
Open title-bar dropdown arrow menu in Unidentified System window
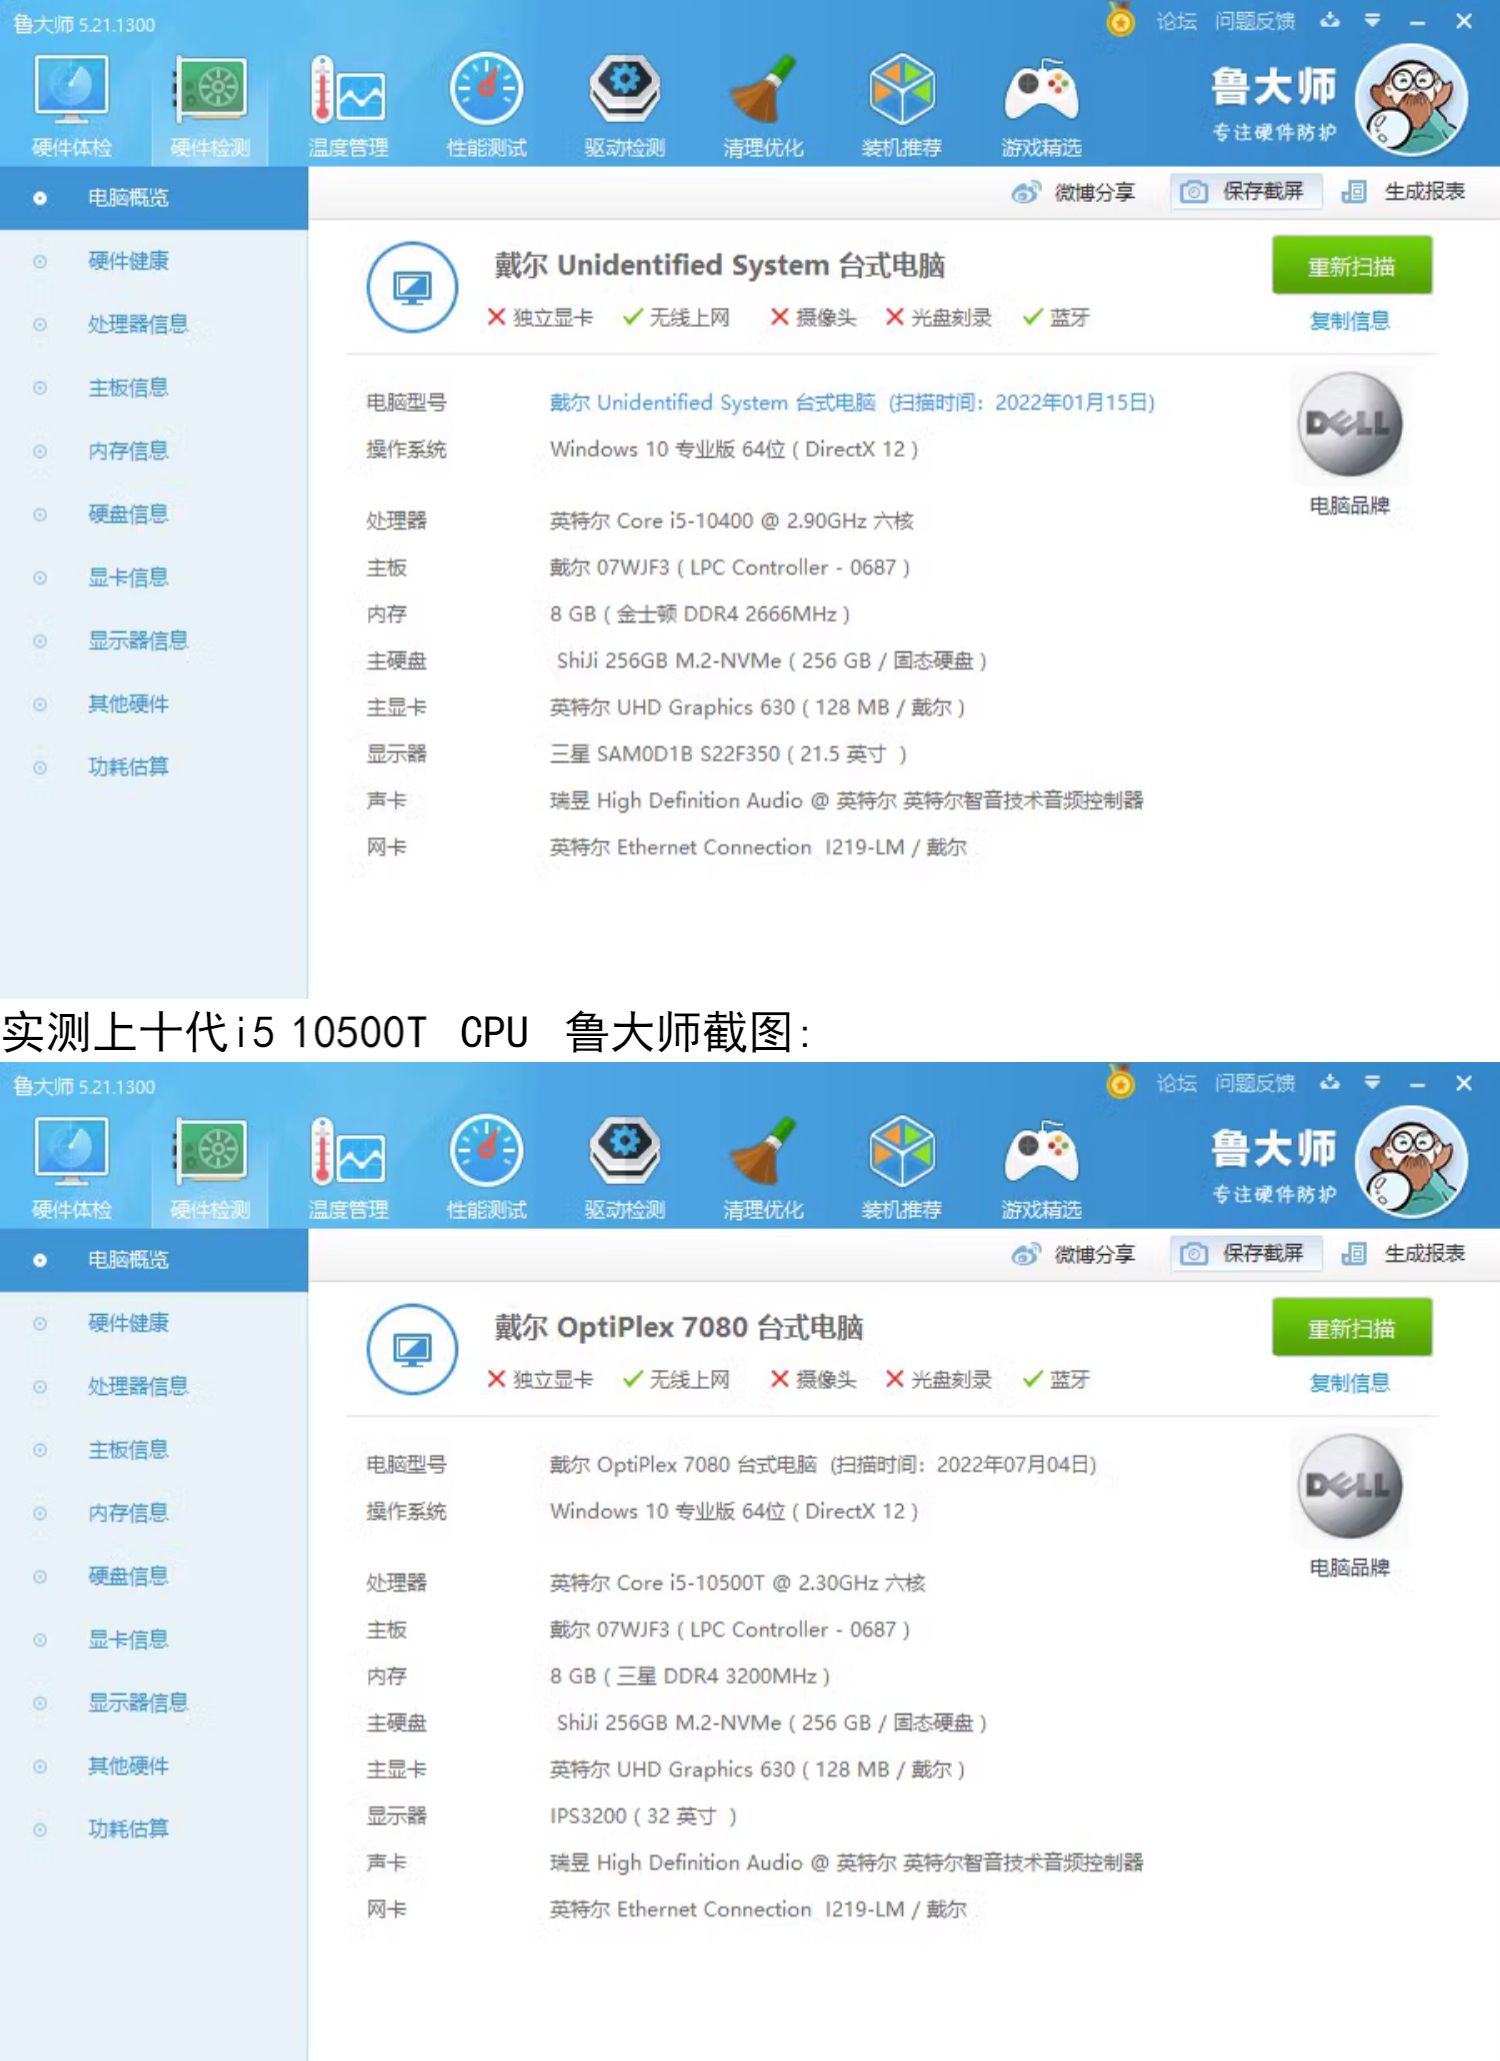[1372, 20]
